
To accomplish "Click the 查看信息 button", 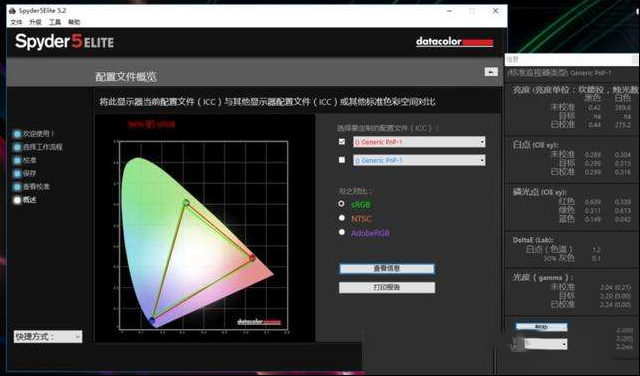I will pyautogui.click(x=387, y=268).
